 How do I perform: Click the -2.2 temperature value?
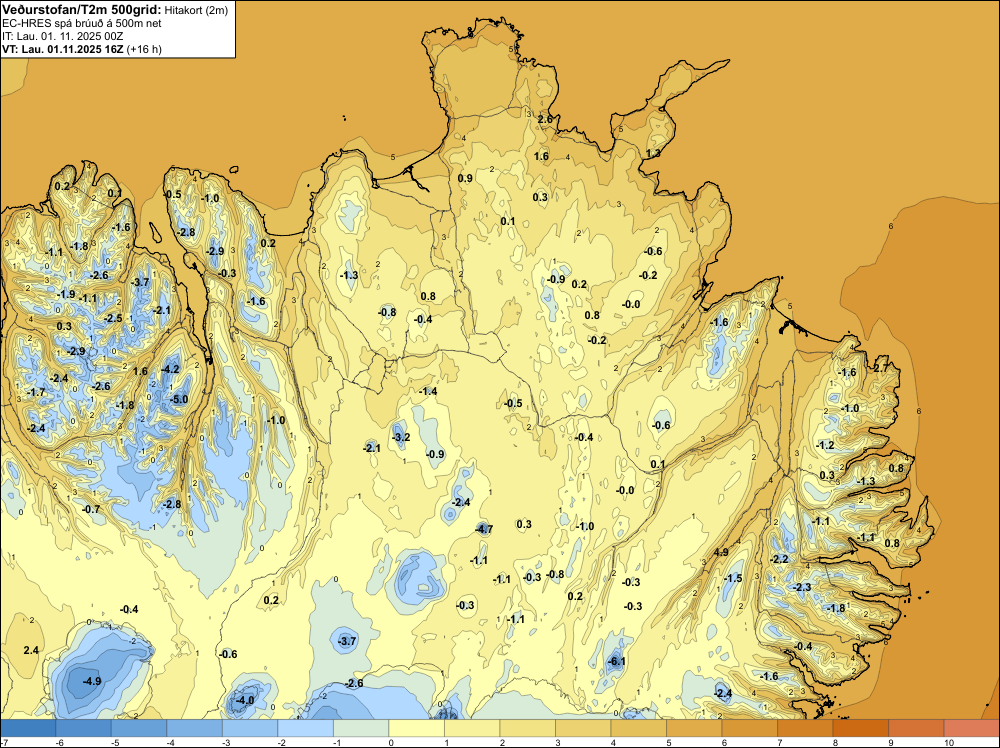pyautogui.click(x=779, y=559)
